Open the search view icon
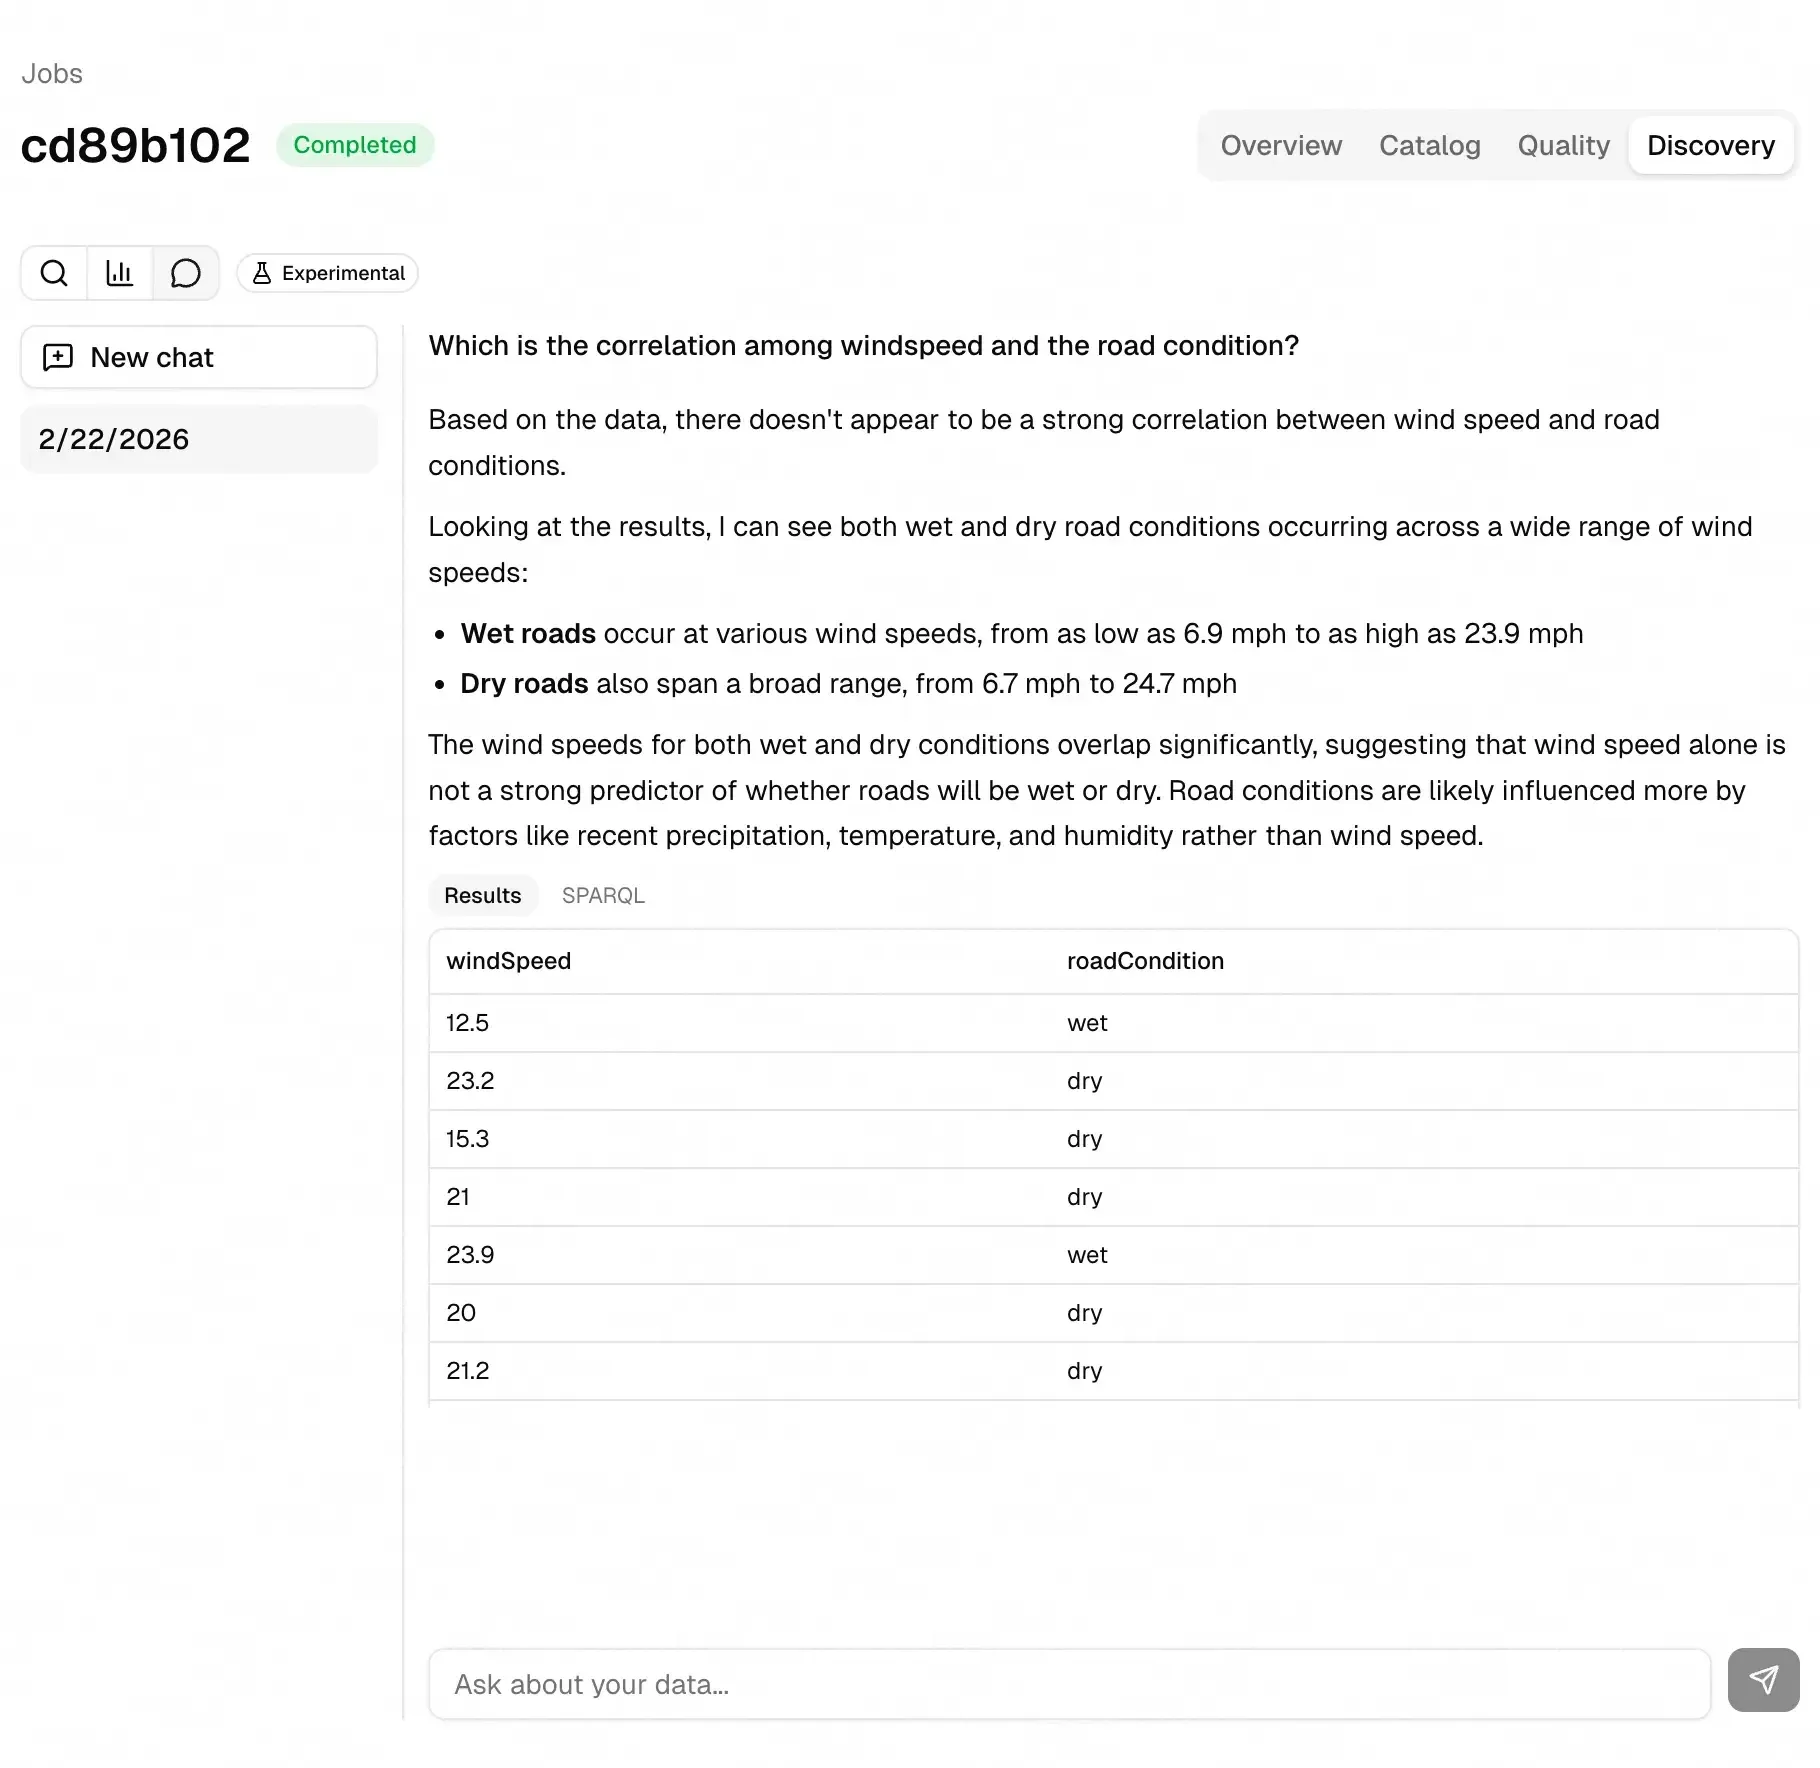Viewport: 1820px width, 1768px height. pyautogui.click(x=54, y=273)
